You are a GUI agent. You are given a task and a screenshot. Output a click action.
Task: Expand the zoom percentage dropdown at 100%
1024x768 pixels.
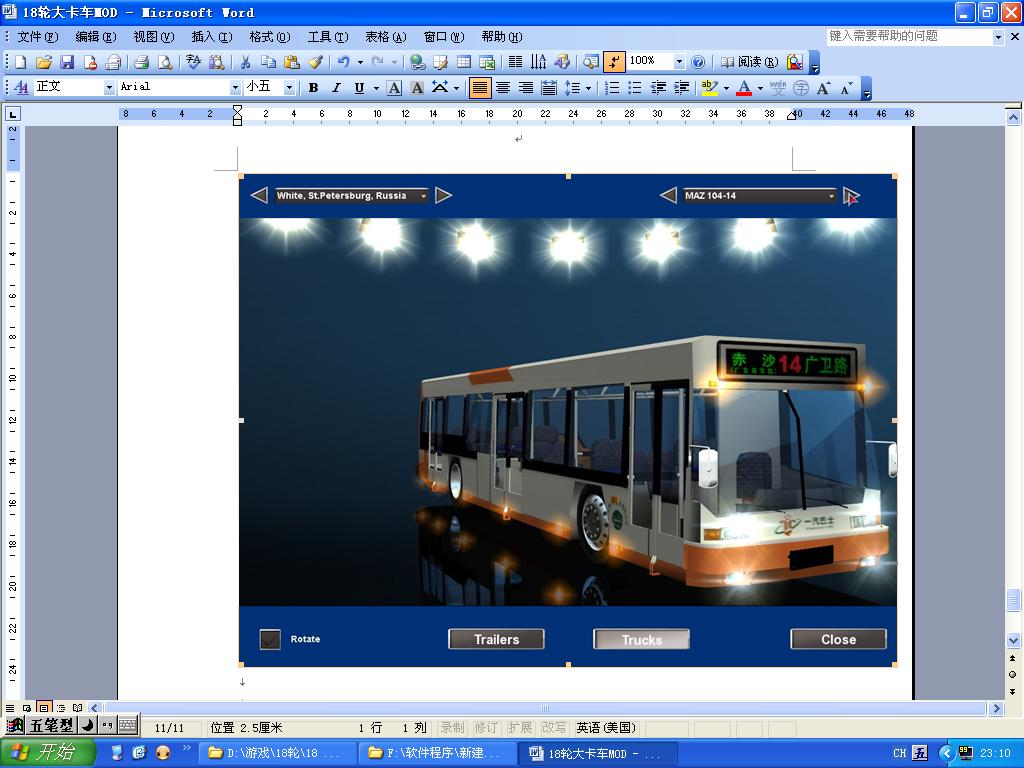point(679,62)
